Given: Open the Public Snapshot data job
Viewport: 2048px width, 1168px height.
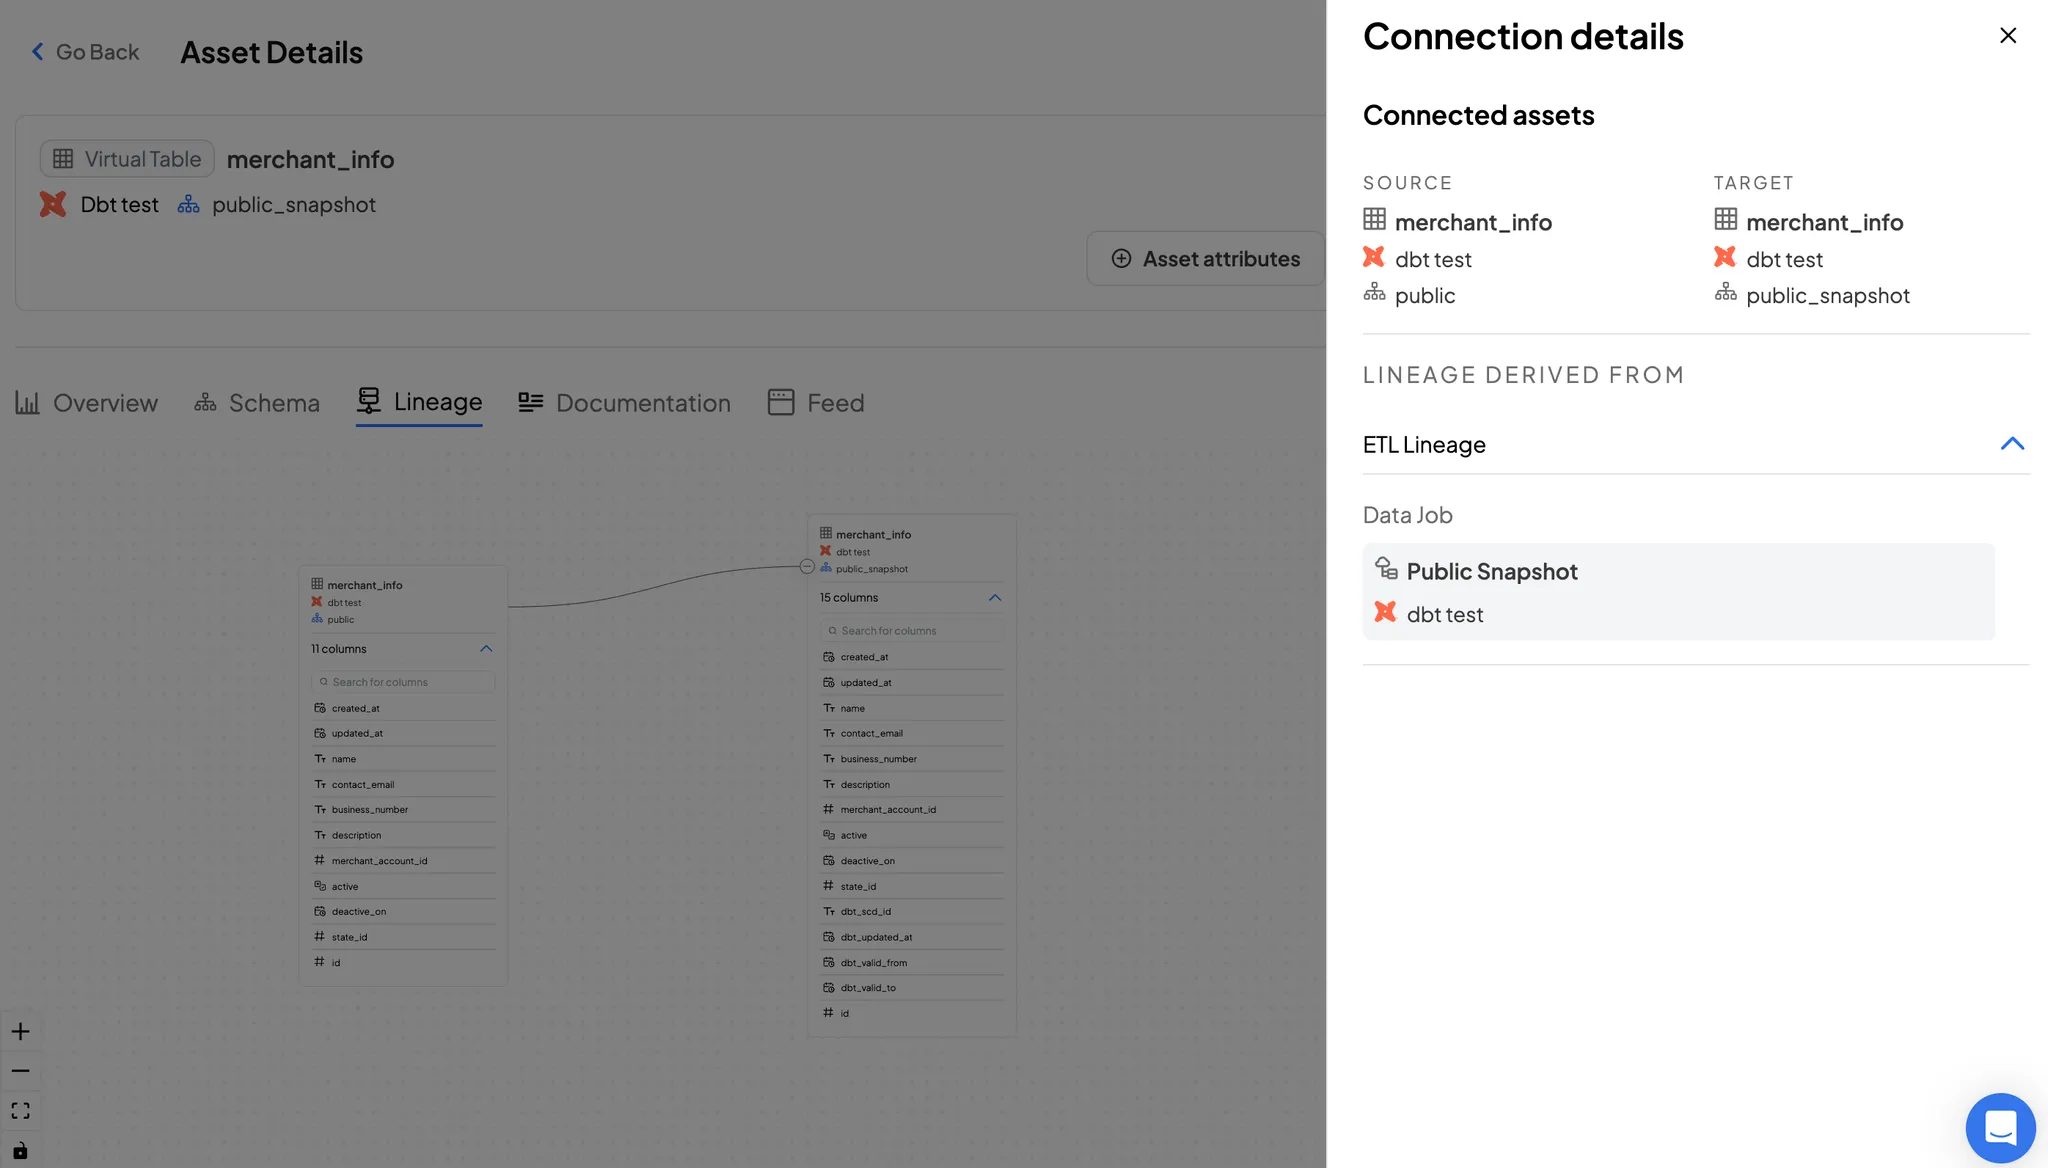Looking at the screenshot, I should [1491, 572].
